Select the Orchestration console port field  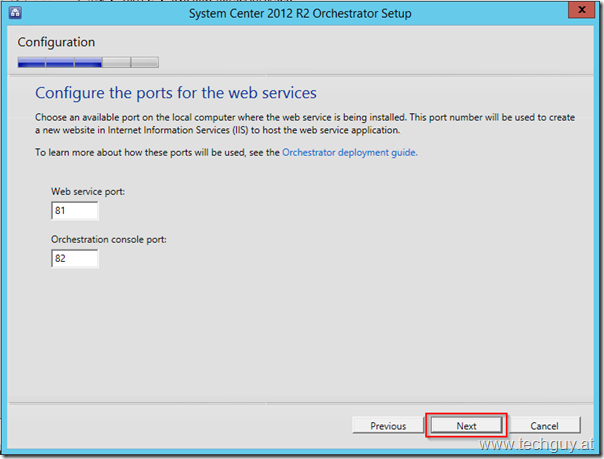pos(74,258)
